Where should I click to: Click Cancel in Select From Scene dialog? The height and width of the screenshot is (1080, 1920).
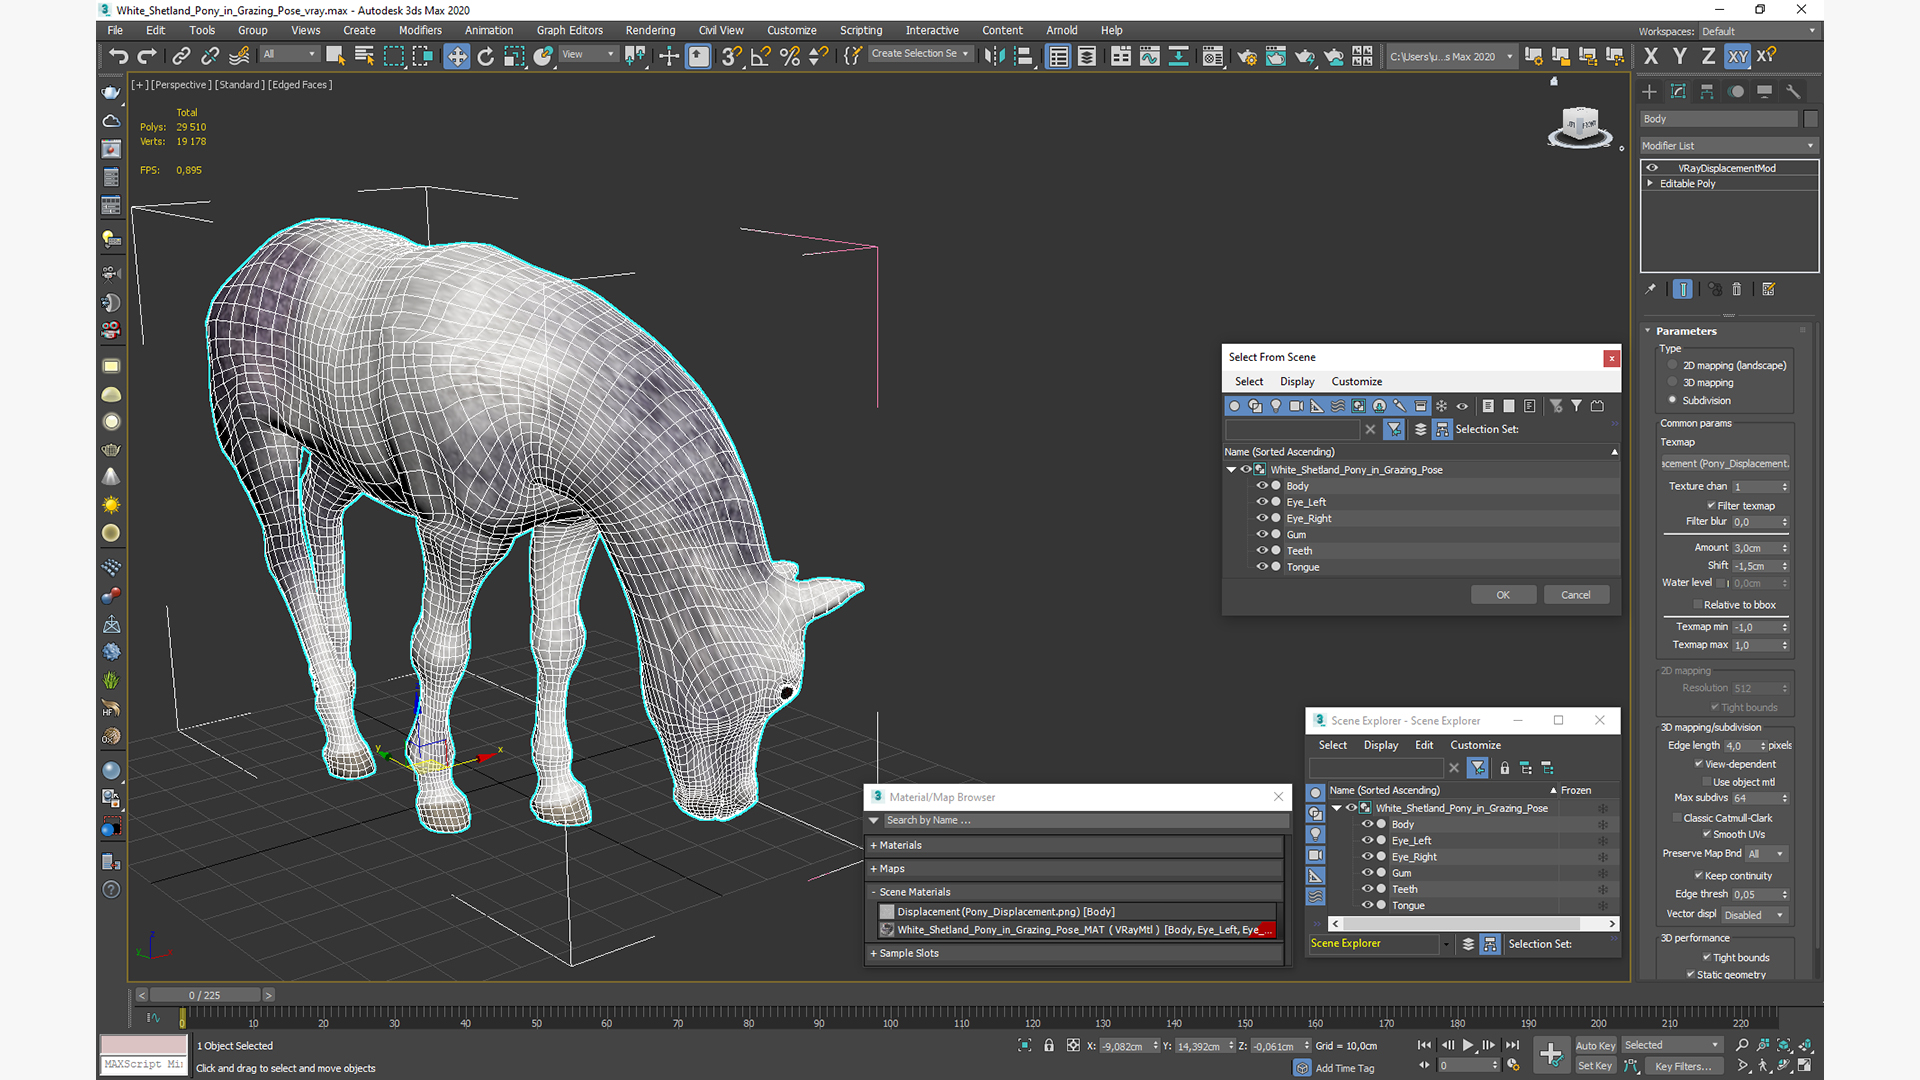[1576, 593]
